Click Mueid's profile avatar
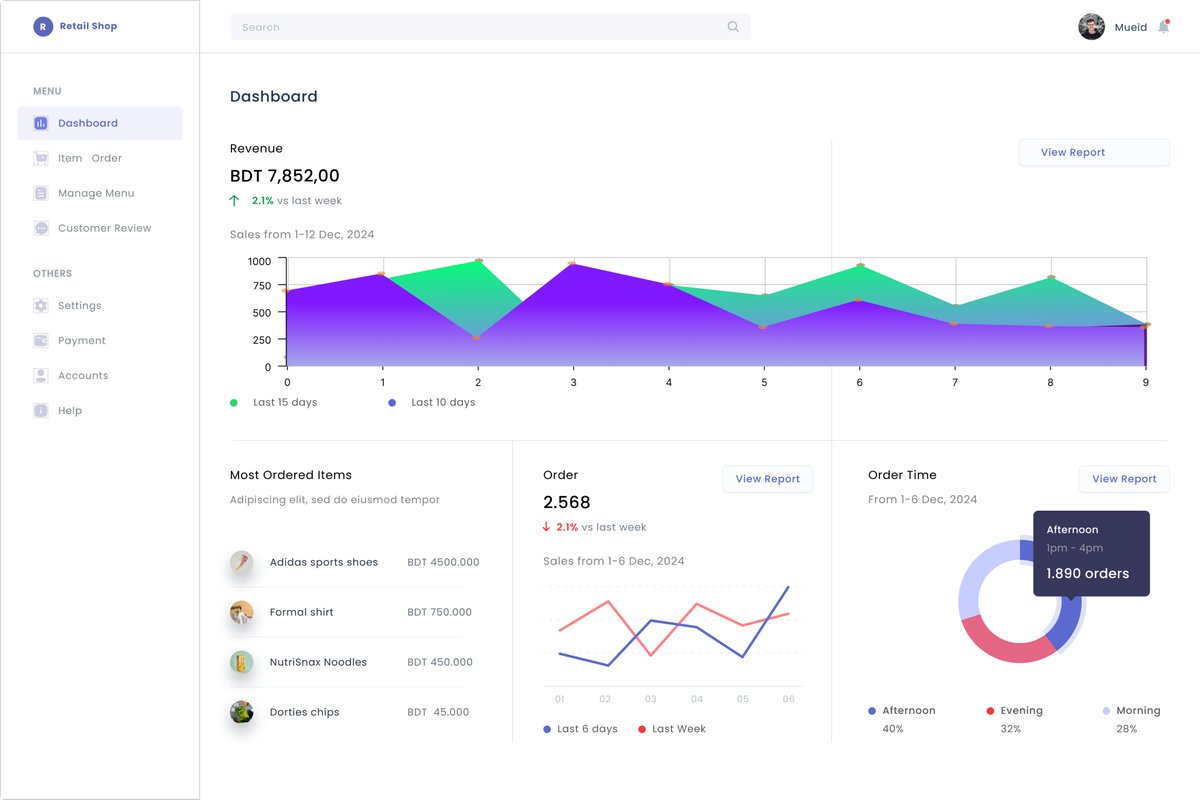The height and width of the screenshot is (800, 1200). point(1091,27)
